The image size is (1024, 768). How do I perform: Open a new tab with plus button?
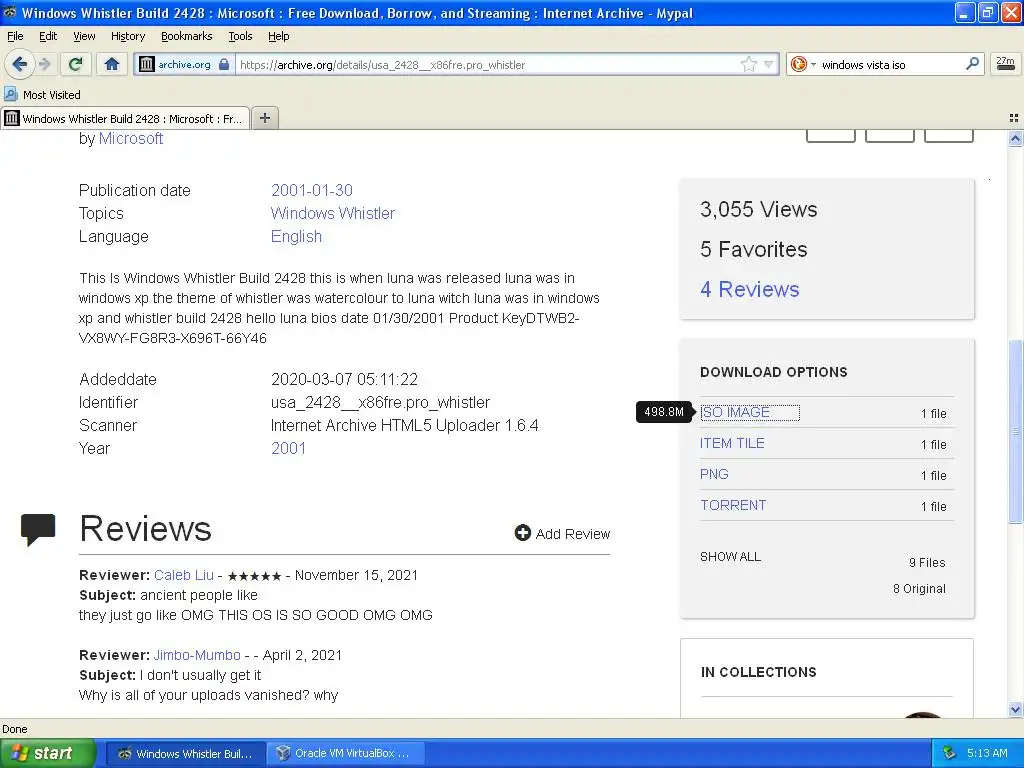tap(264, 118)
